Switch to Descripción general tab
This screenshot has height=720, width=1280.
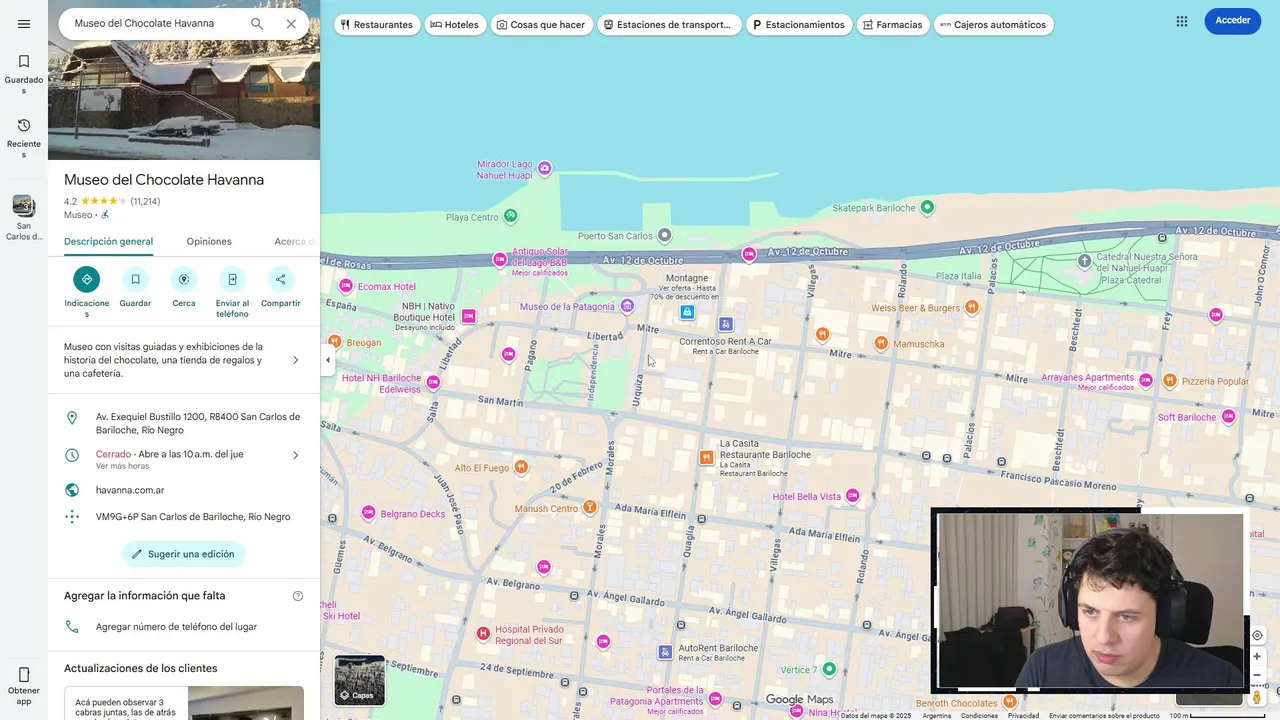108,241
